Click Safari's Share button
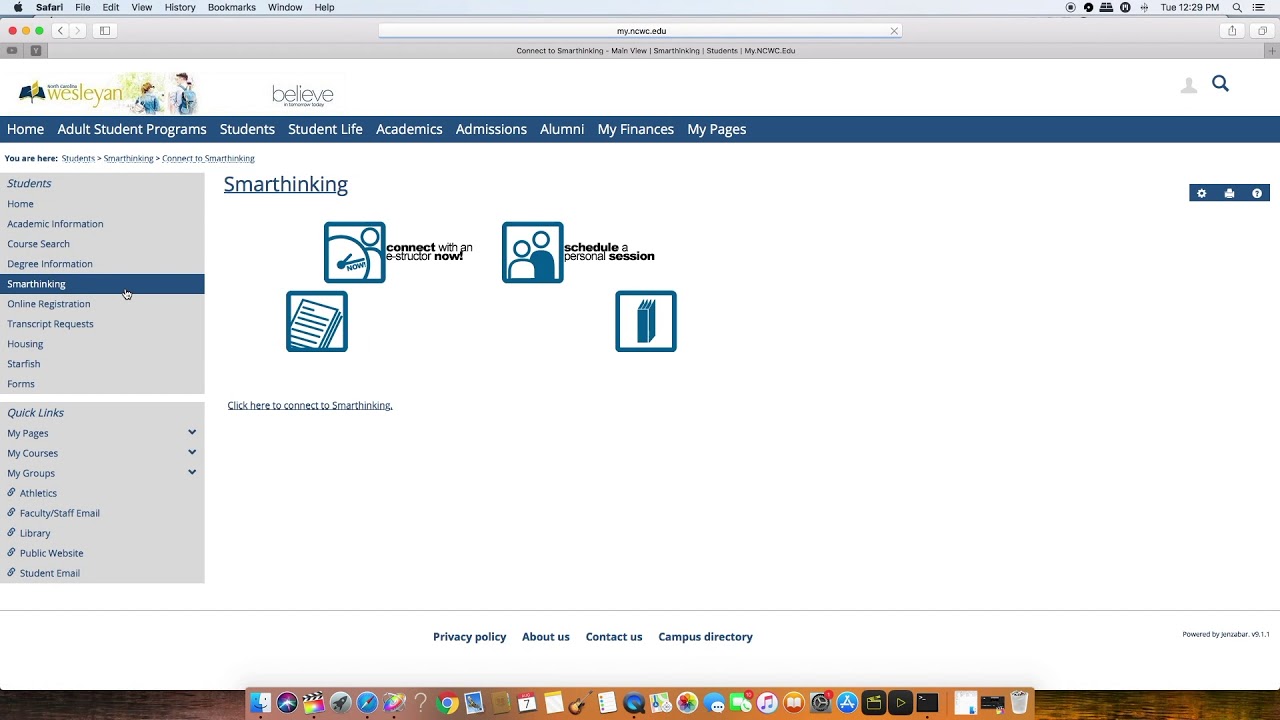The height and width of the screenshot is (720, 1280). point(1232,31)
